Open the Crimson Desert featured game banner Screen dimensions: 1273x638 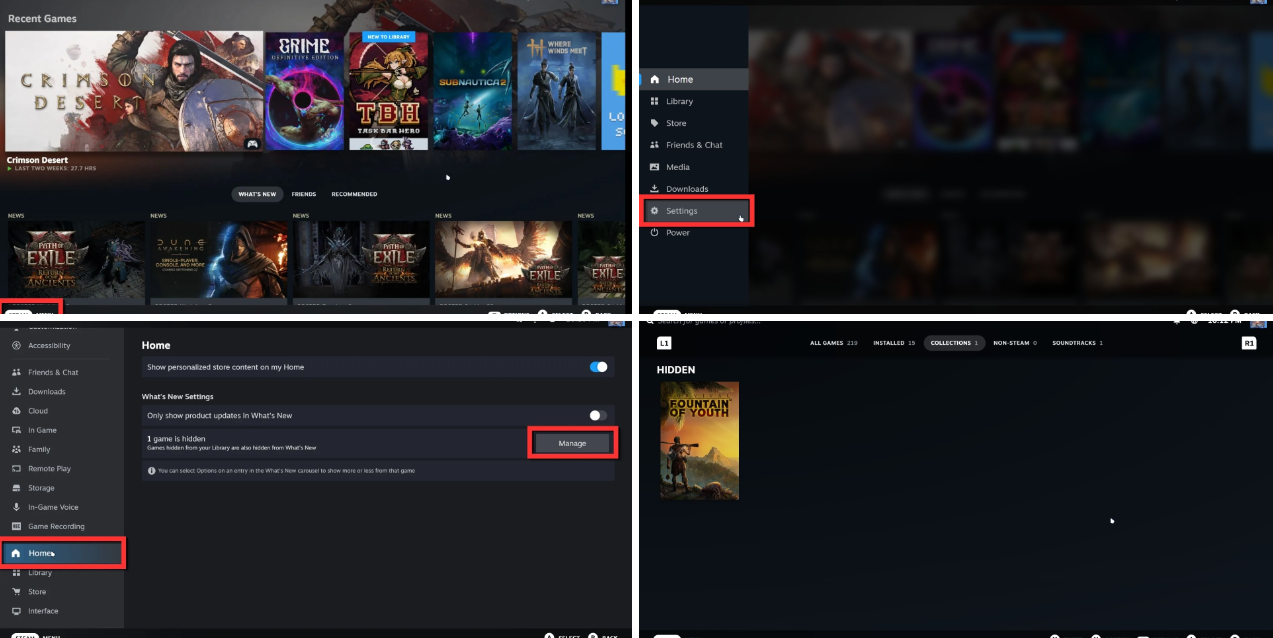pos(134,91)
